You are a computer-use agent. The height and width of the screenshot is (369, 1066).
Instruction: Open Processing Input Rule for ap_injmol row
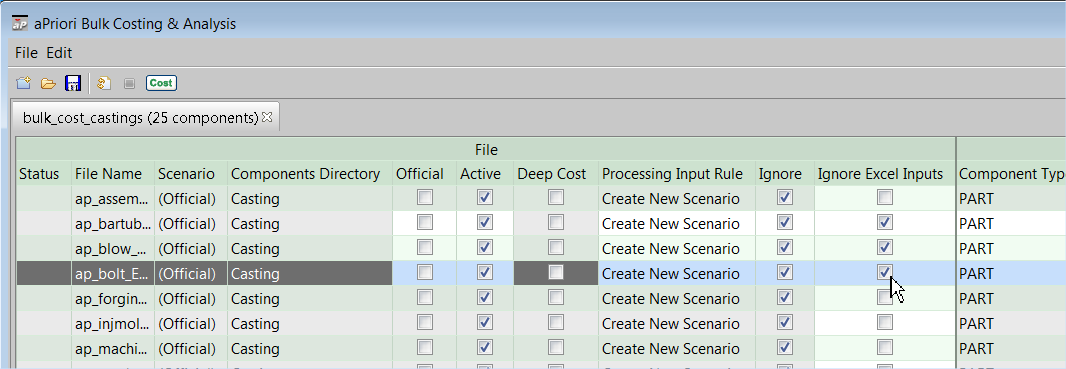[x=676, y=323]
